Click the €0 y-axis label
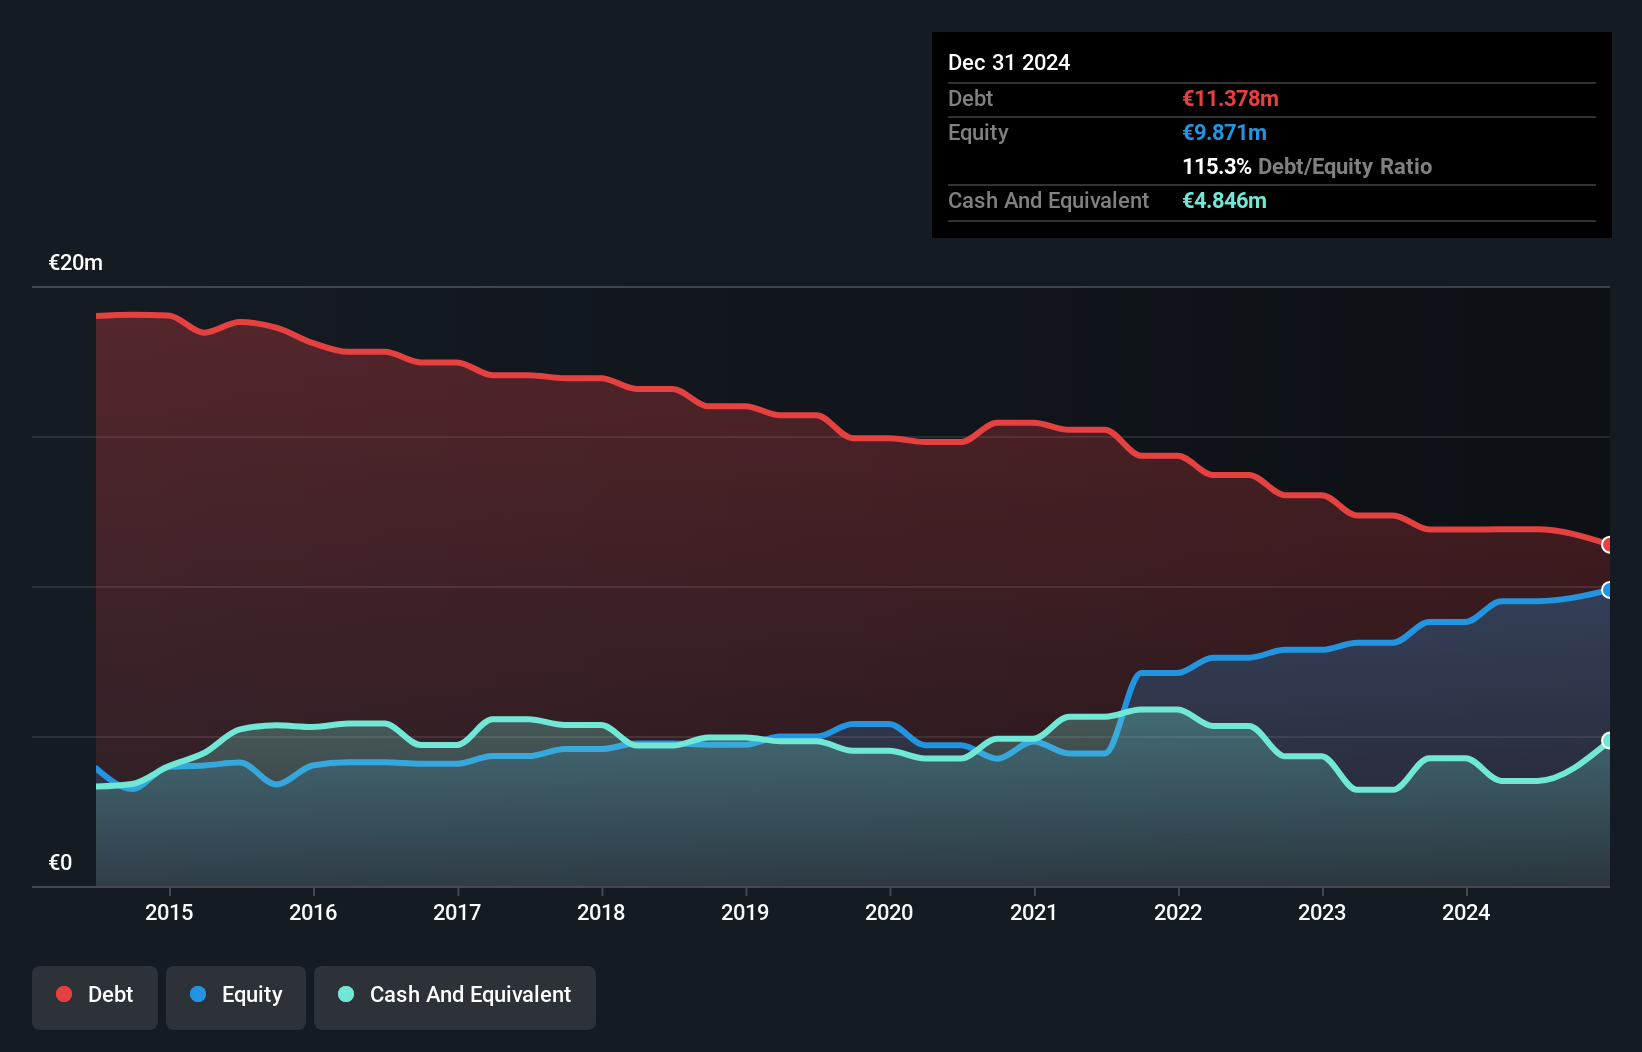1642x1052 pixels. click(60, 863)
